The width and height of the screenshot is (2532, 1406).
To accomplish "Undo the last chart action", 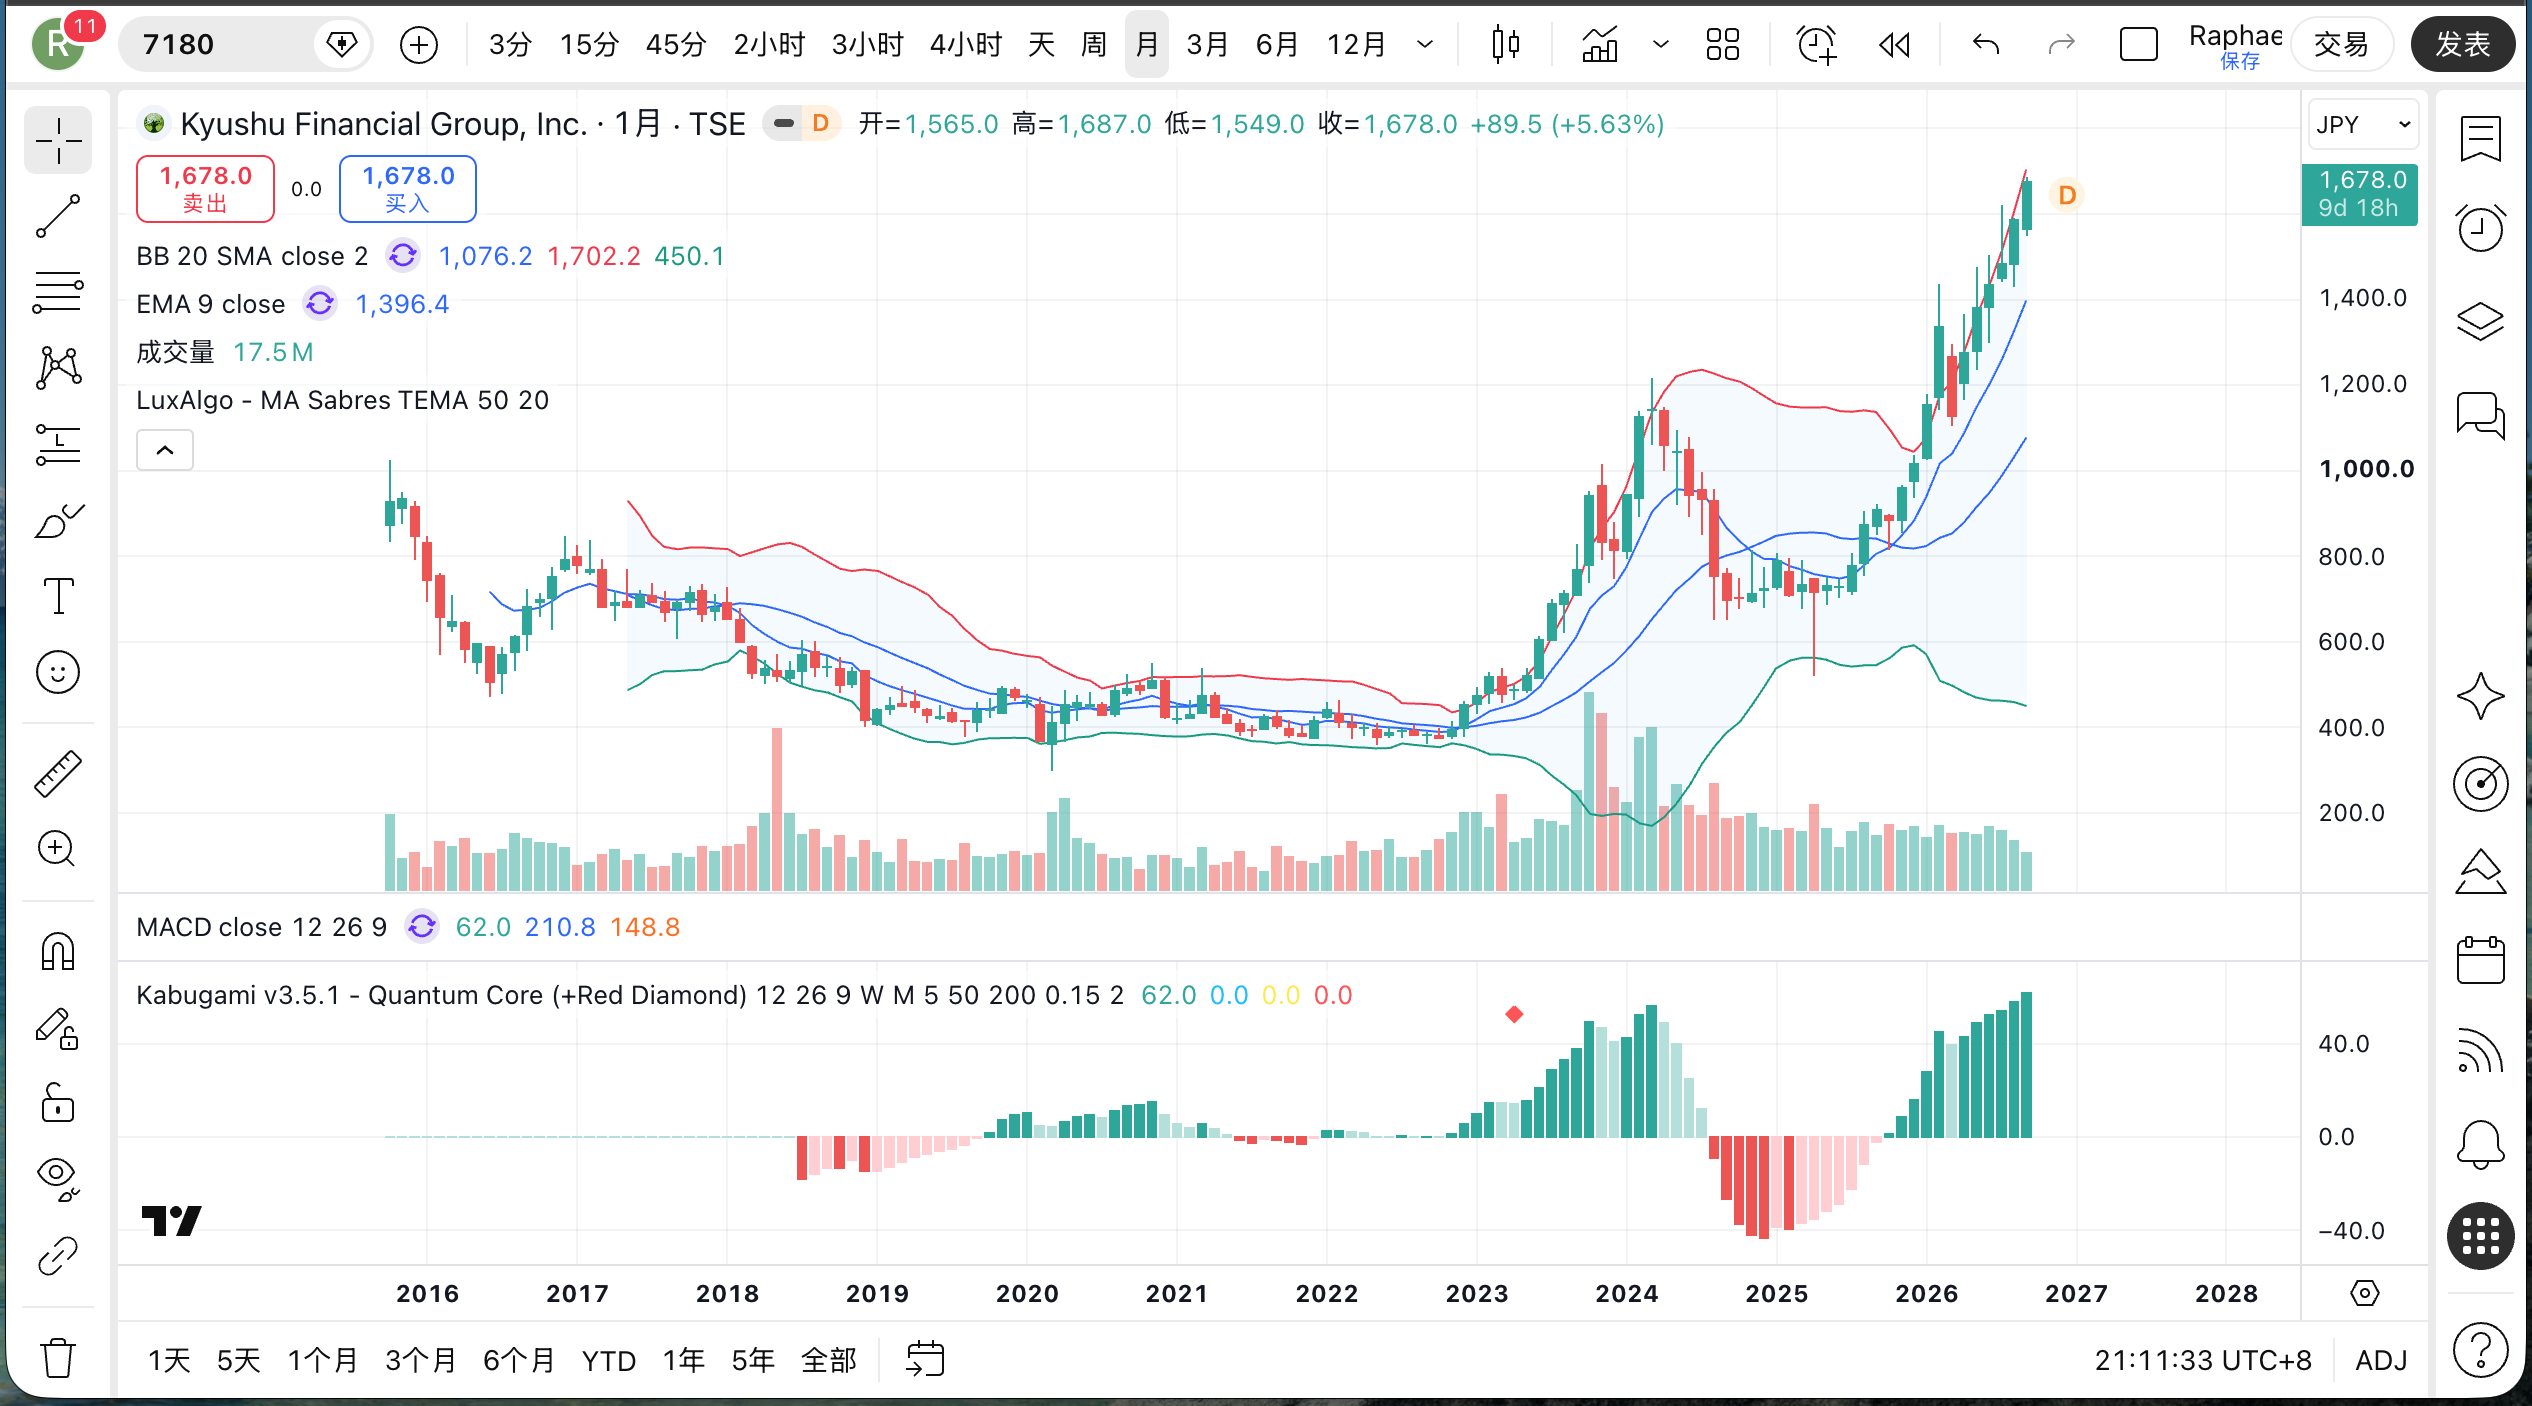I will pyautogui.click(x=1987, y=45).
